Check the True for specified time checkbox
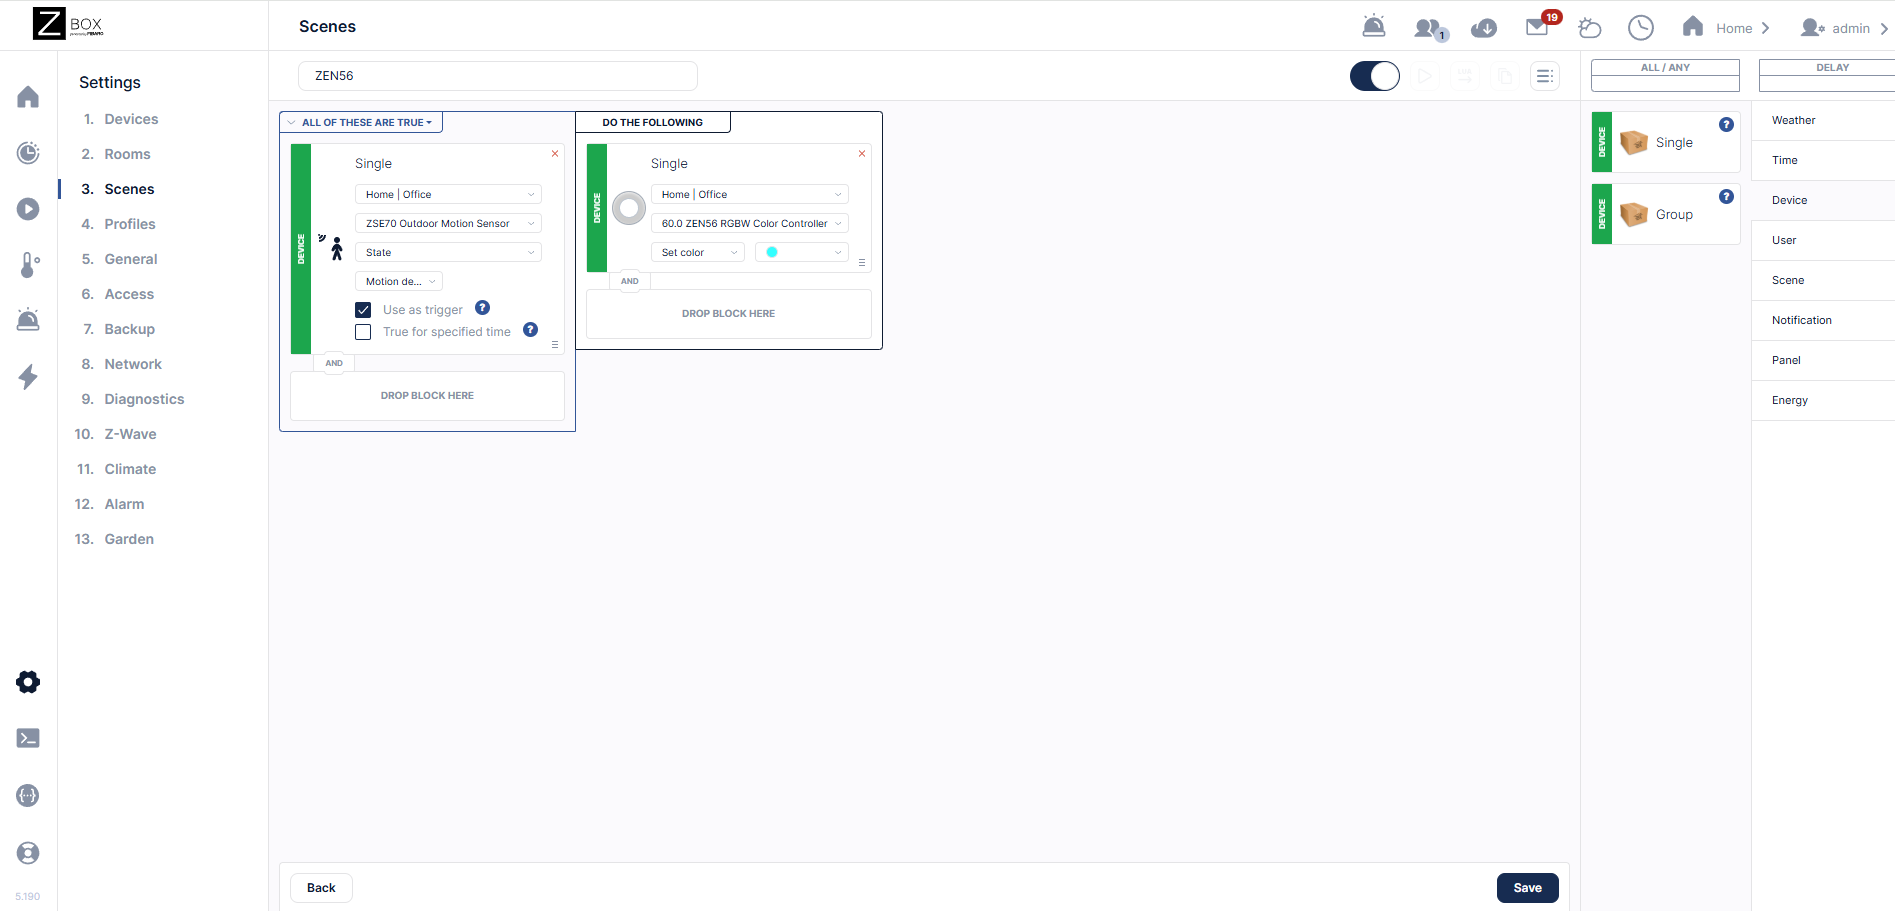This screenshot has height=911, width=1895. pos(363,332)
